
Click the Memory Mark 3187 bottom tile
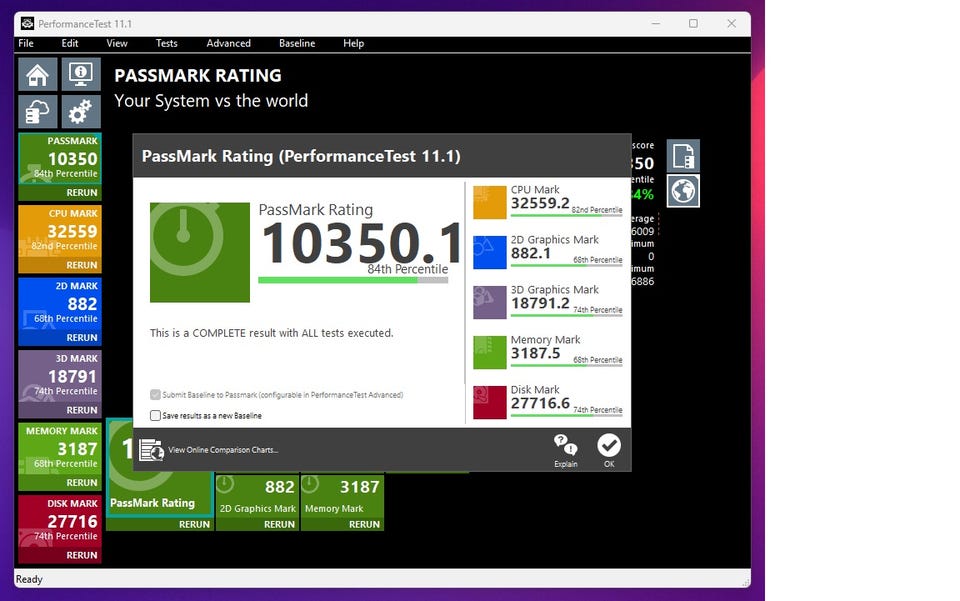click(342, 496)
